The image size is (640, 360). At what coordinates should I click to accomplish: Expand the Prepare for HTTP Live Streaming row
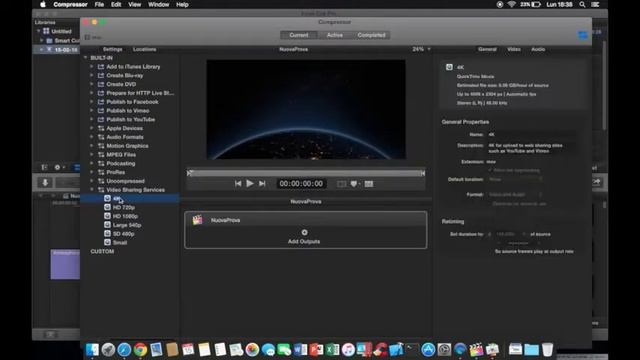pyautogui.click(x=92, y=93)
